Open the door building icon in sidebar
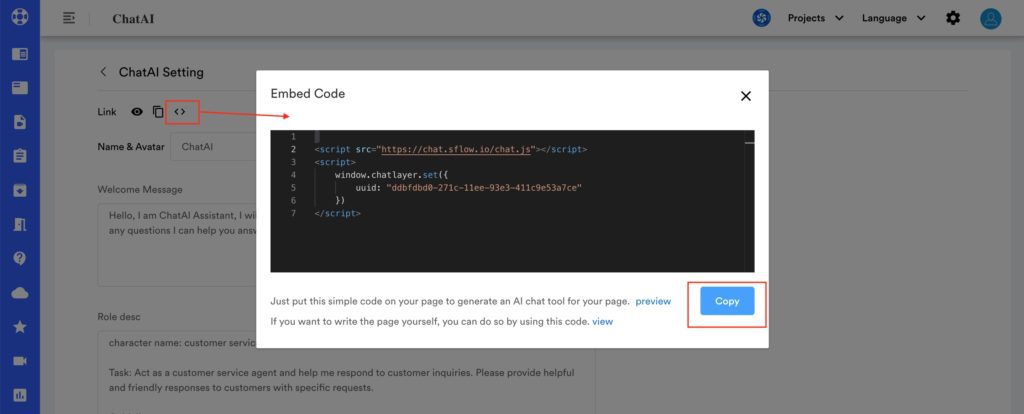This screenshot has height=414, width=1024. tap(20, 224)
